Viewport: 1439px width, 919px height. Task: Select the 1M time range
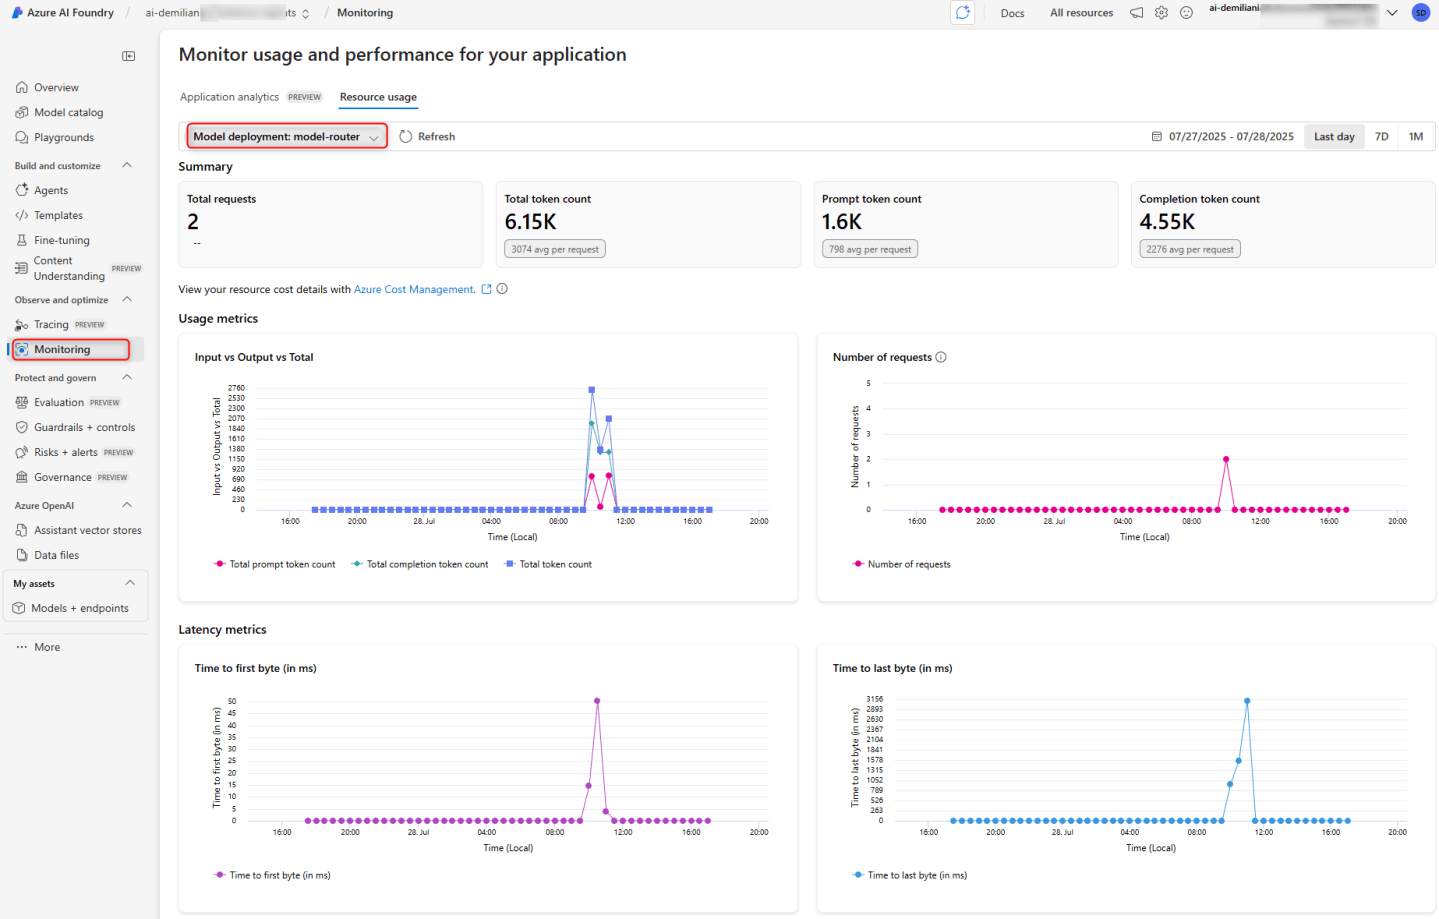[1416, 137]
